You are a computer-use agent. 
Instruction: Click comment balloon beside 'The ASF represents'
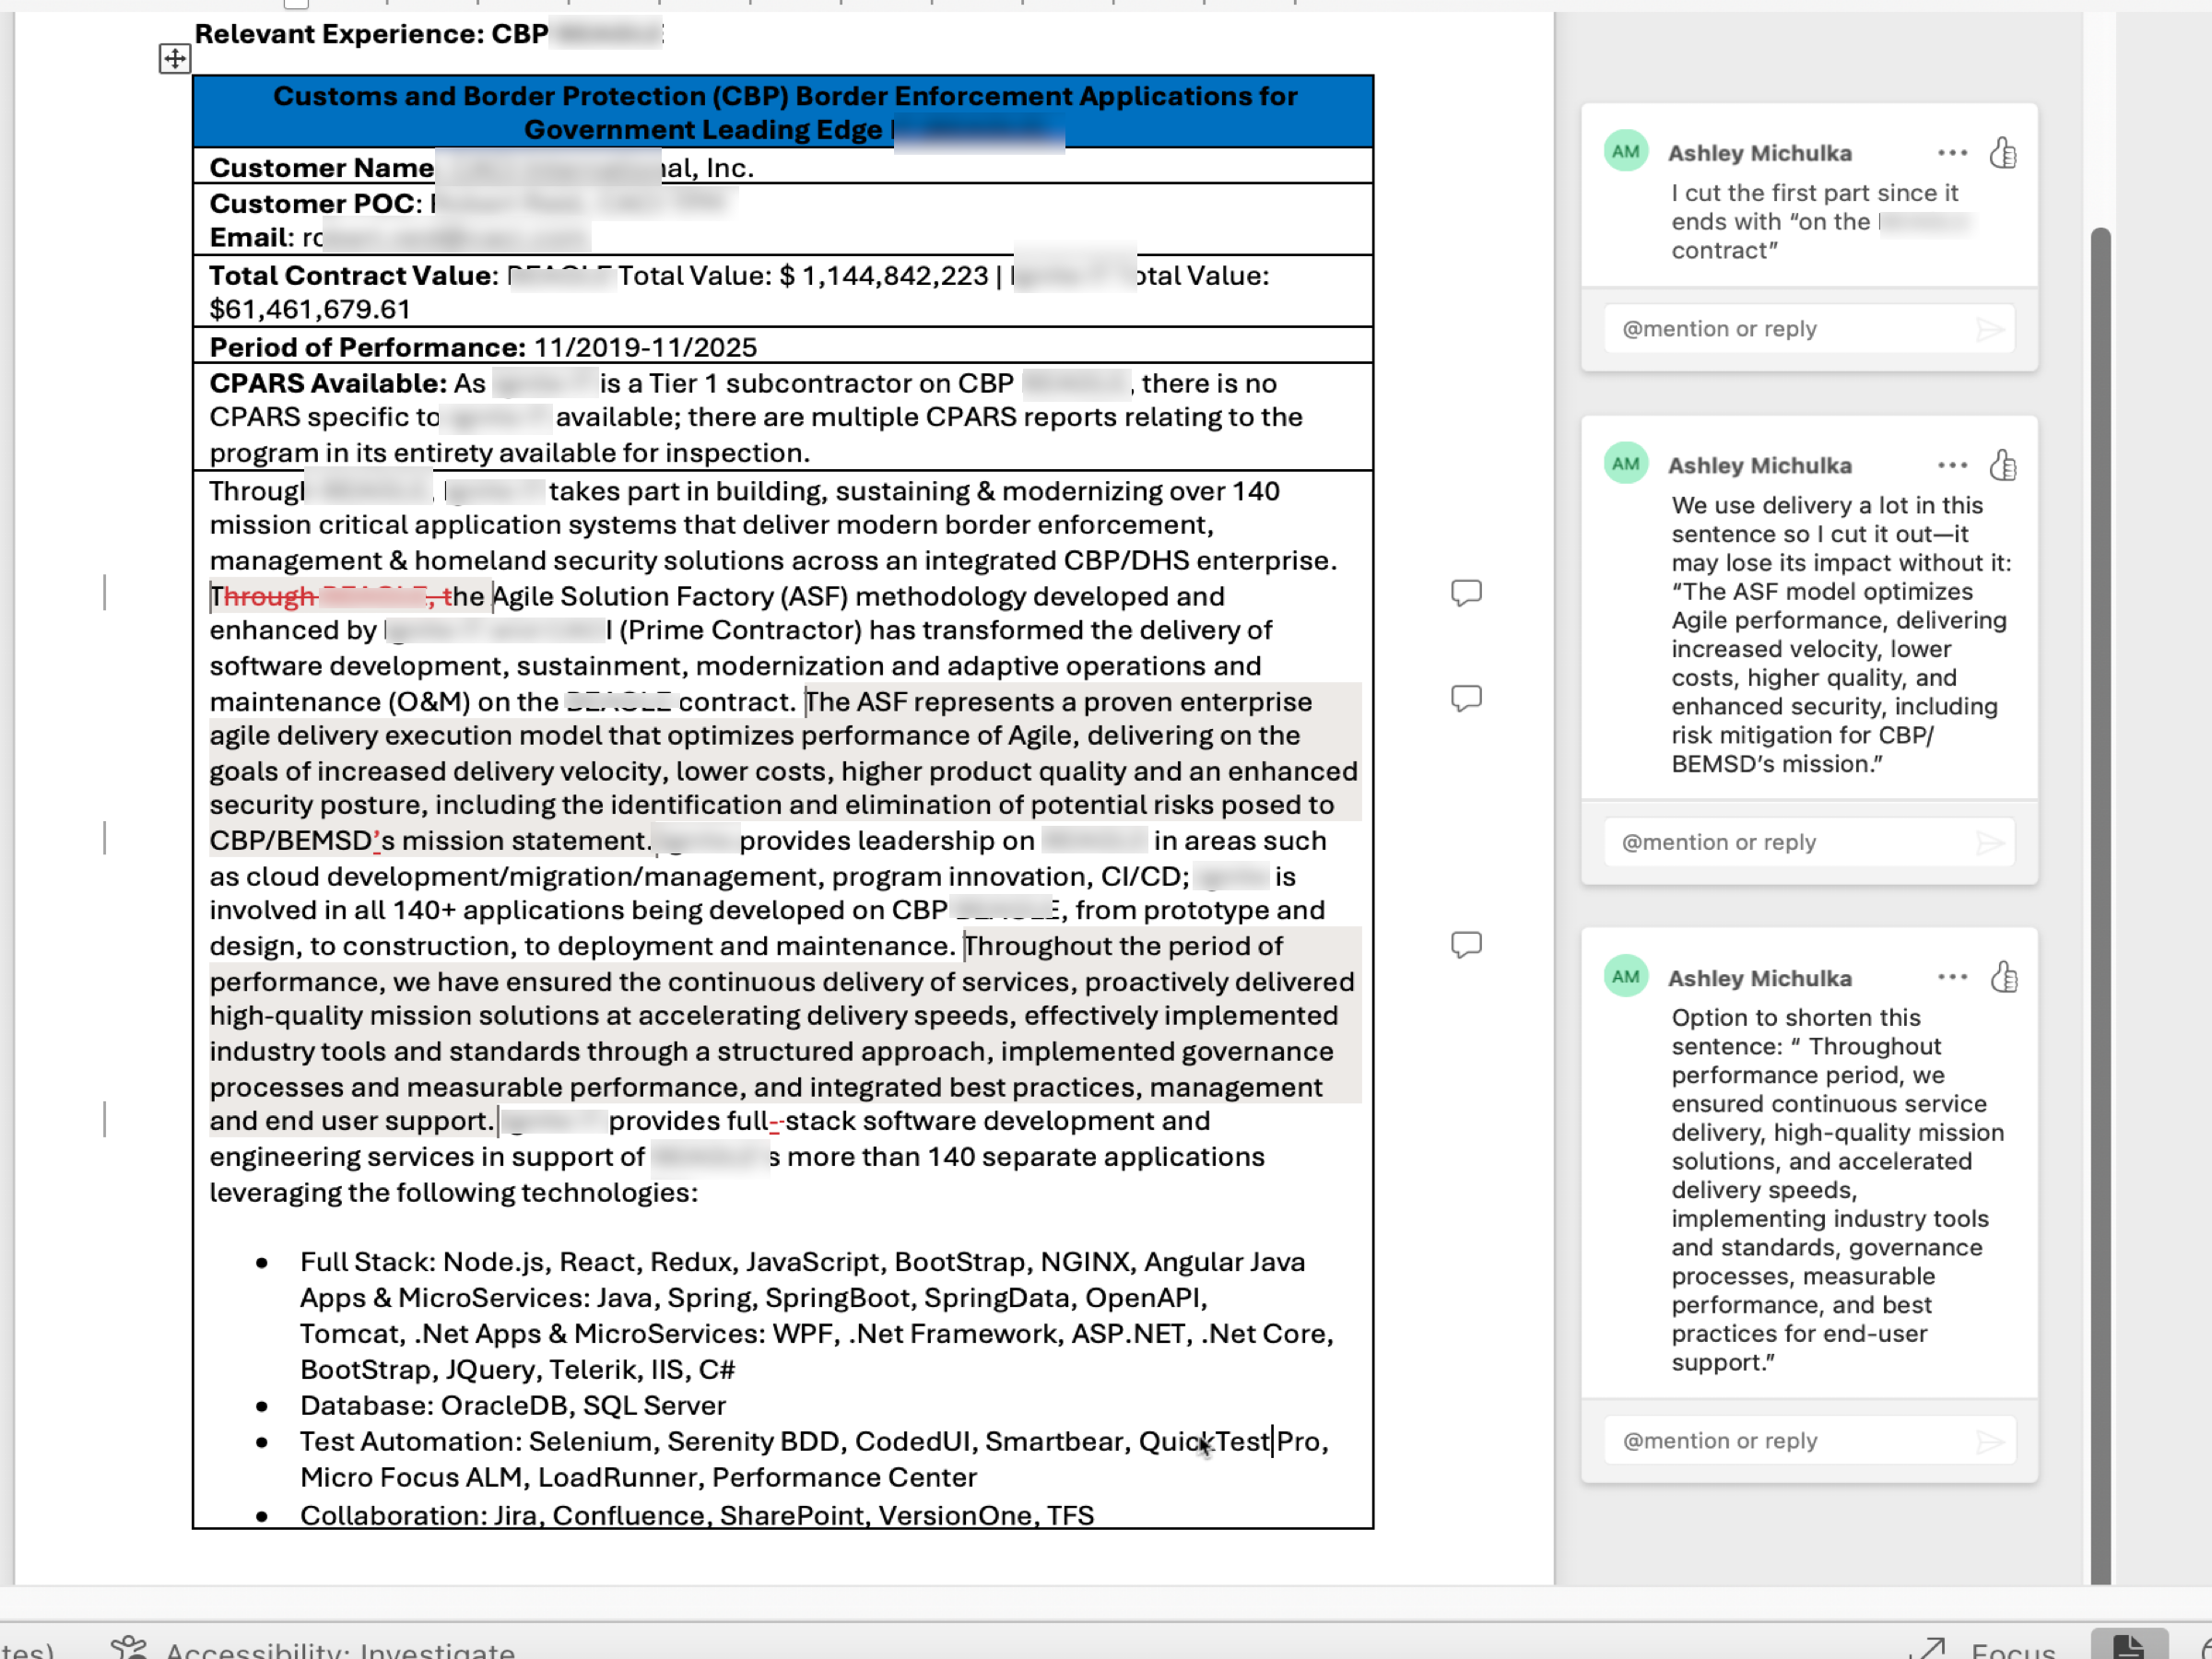1466,698
